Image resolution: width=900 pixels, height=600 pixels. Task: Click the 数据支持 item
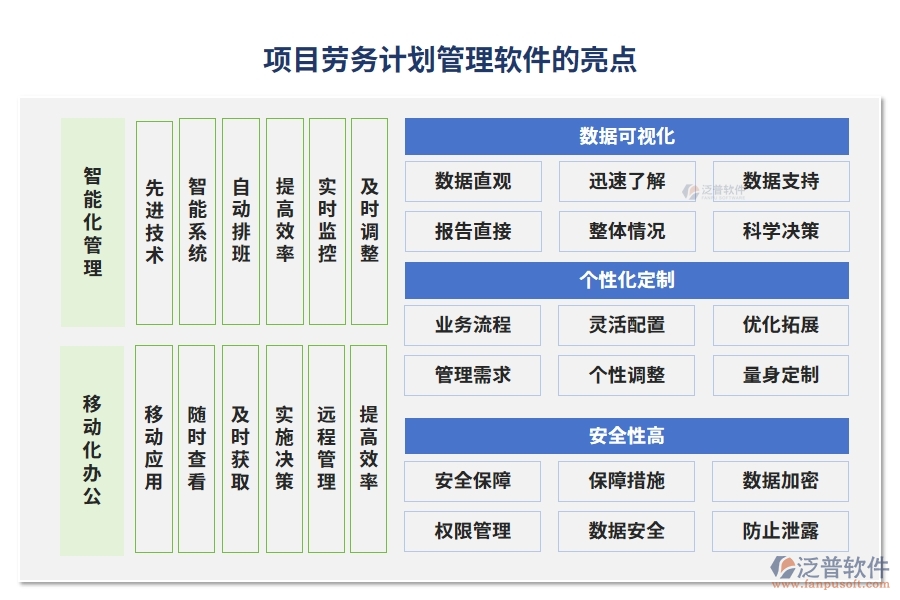tap(780, 181)
